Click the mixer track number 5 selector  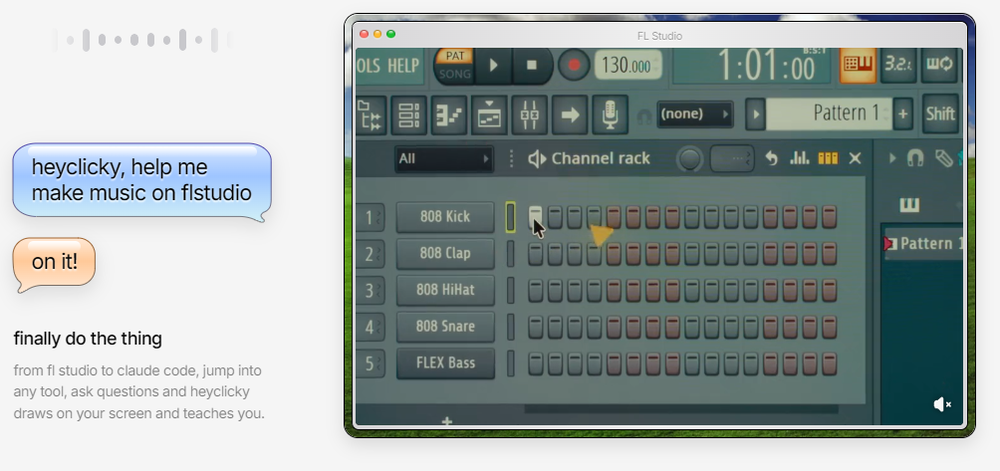371,364
